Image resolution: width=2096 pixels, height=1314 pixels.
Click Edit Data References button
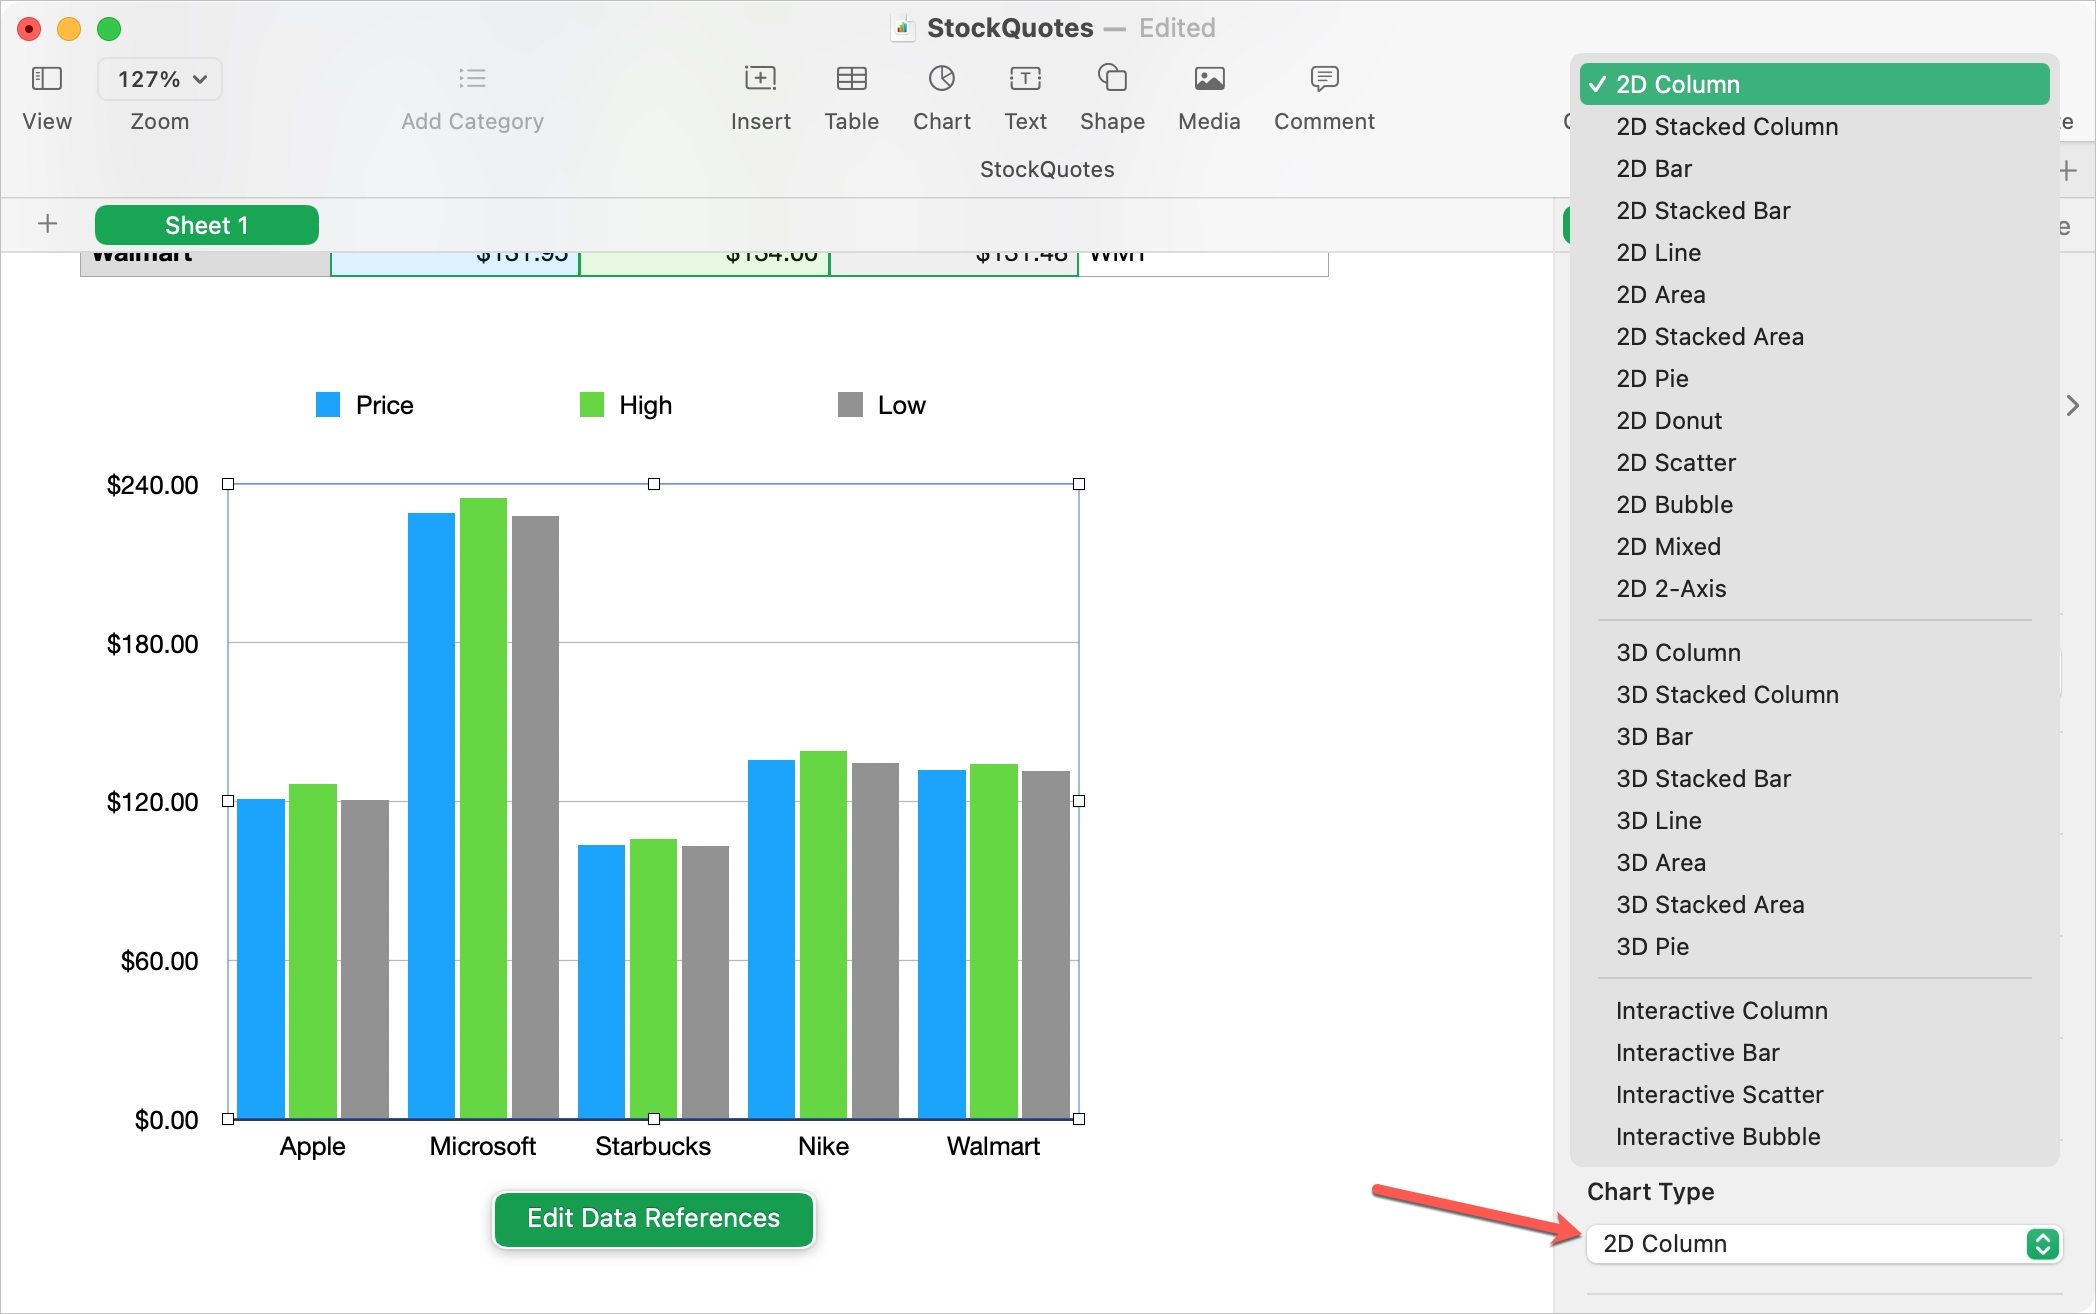653,1218
